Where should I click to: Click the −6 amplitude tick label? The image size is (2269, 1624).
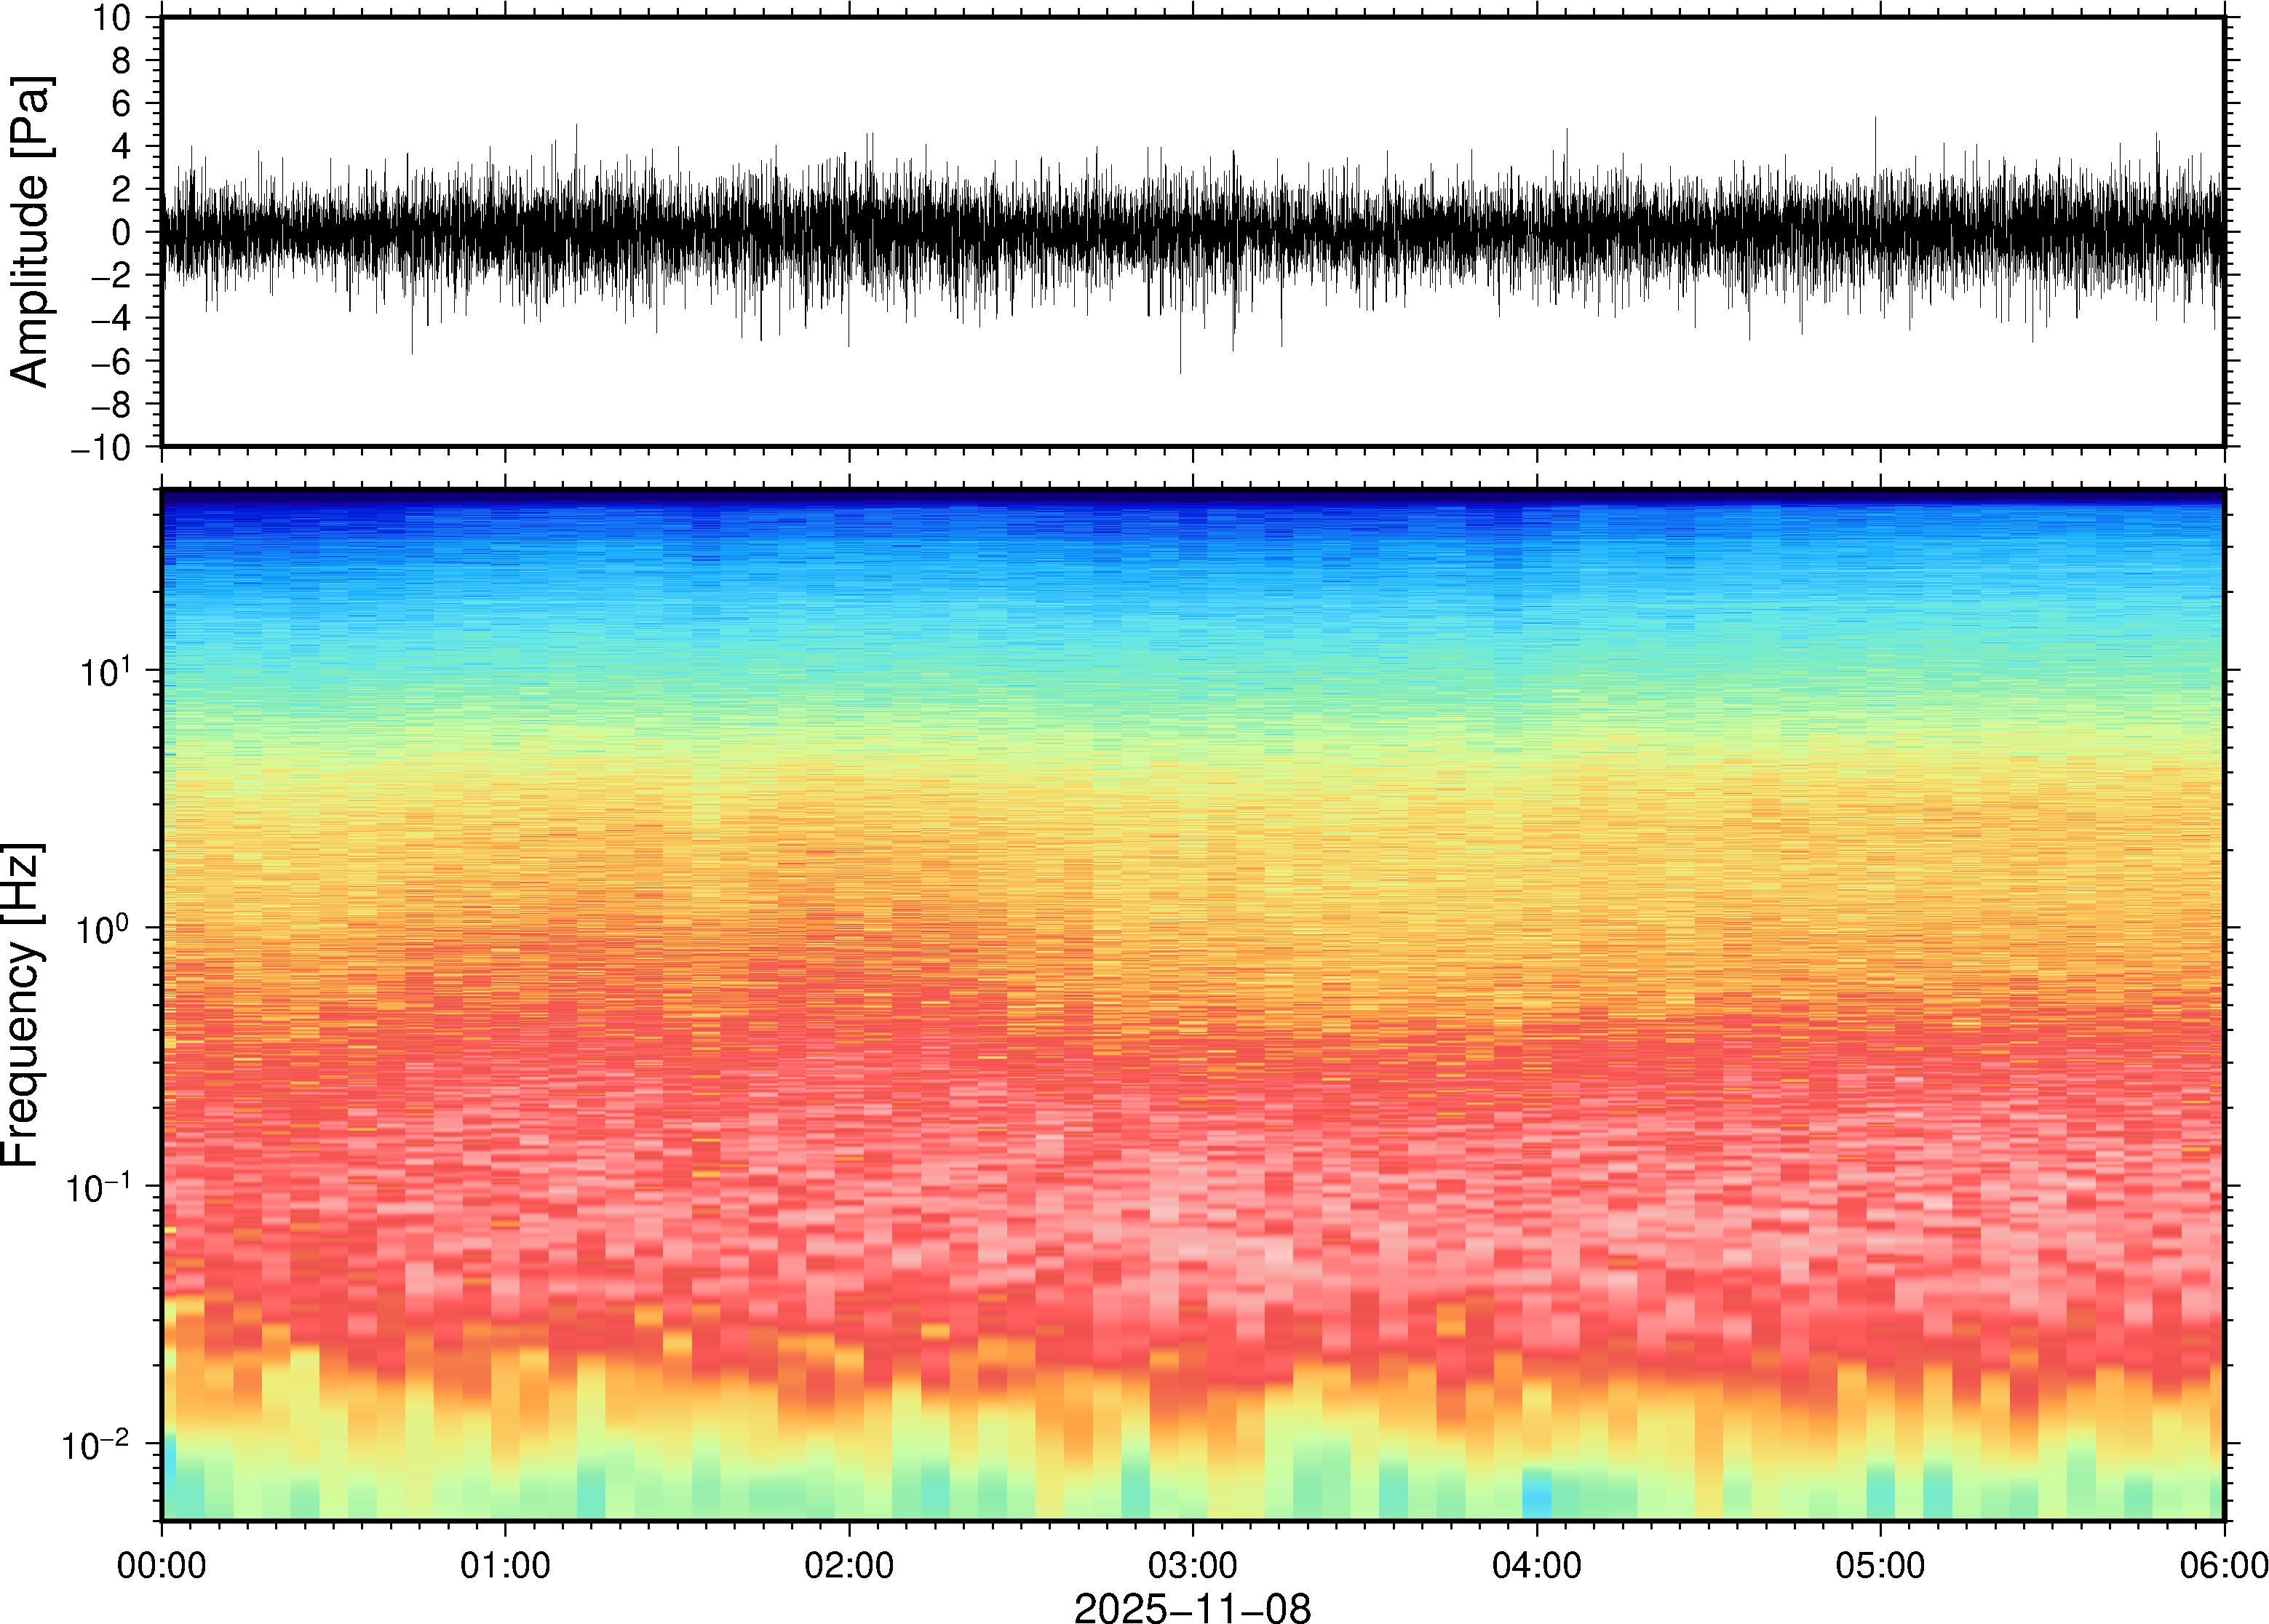pos(110,362)
